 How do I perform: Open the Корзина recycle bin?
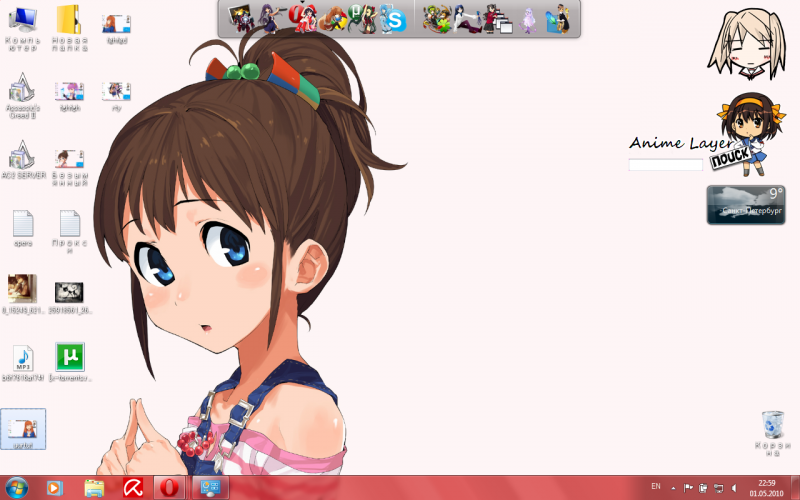pyautogui.click(x=773, y=434)
